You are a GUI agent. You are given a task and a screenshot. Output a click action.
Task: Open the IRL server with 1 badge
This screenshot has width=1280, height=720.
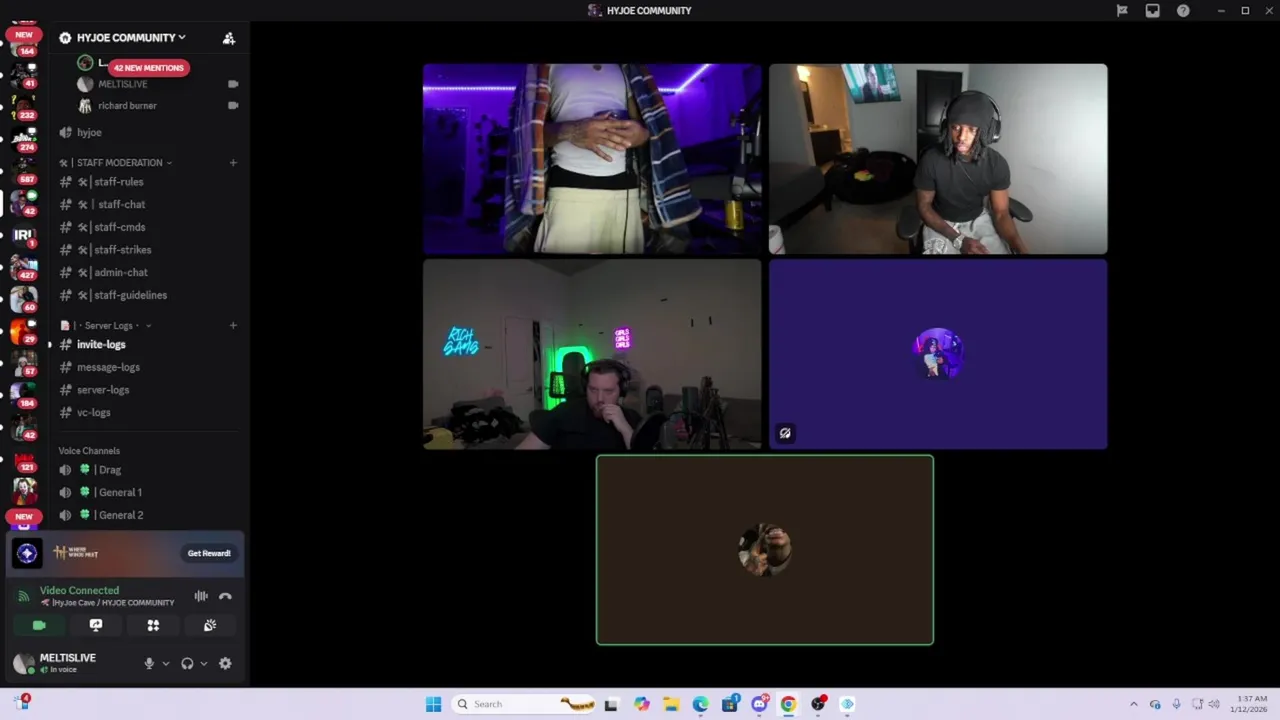[x=24, y=236]
